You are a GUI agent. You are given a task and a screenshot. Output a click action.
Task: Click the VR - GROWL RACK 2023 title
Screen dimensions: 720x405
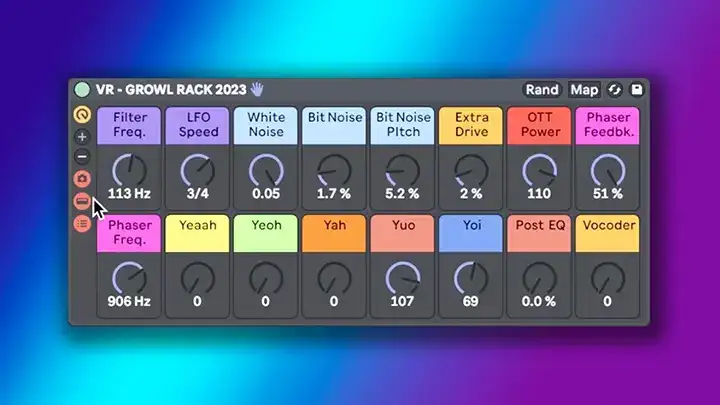(x=171, y=90)
